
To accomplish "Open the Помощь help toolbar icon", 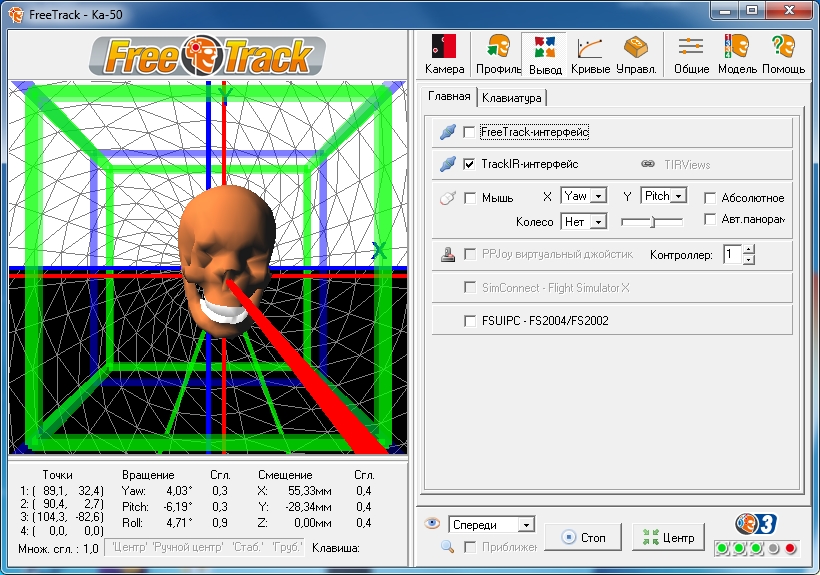I will pos(783,54).
